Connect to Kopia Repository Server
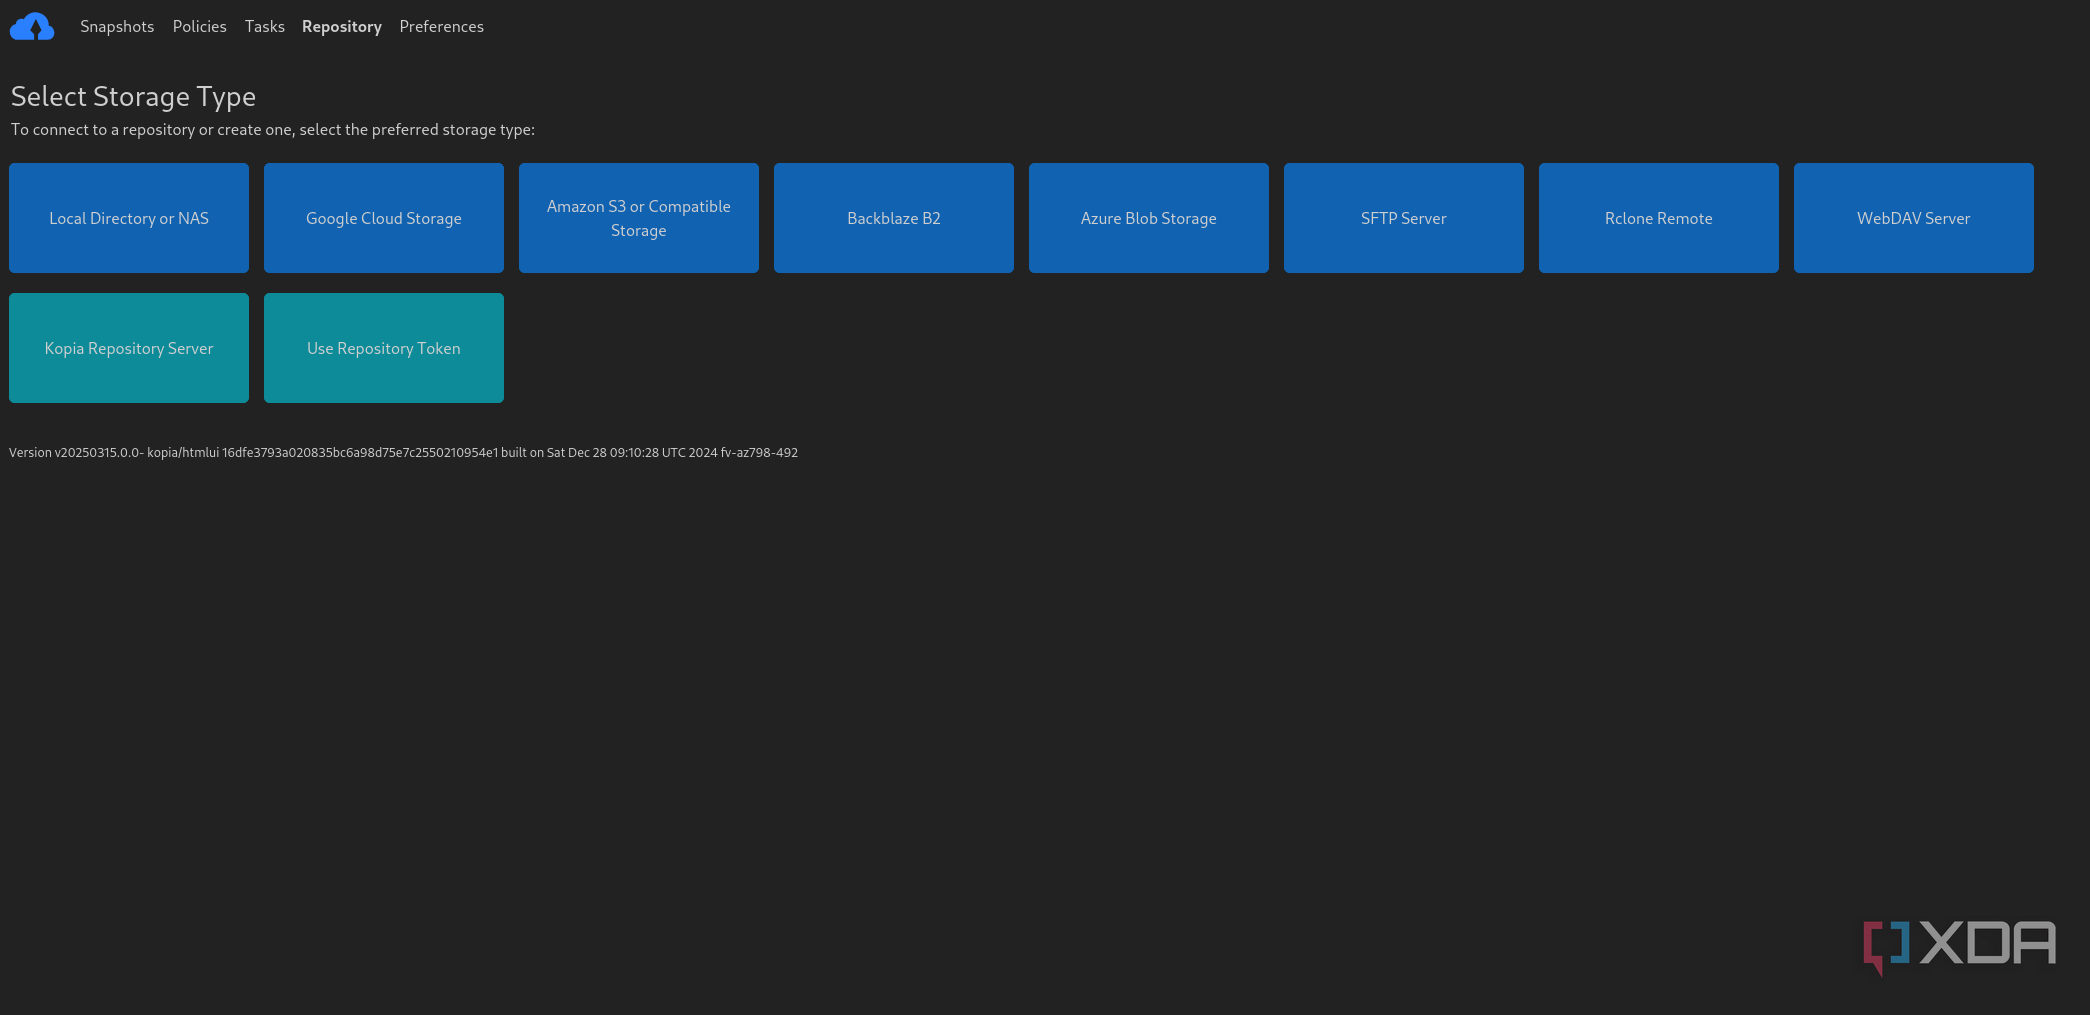Screen dimensions: 2090x1015 coord(128,347)
